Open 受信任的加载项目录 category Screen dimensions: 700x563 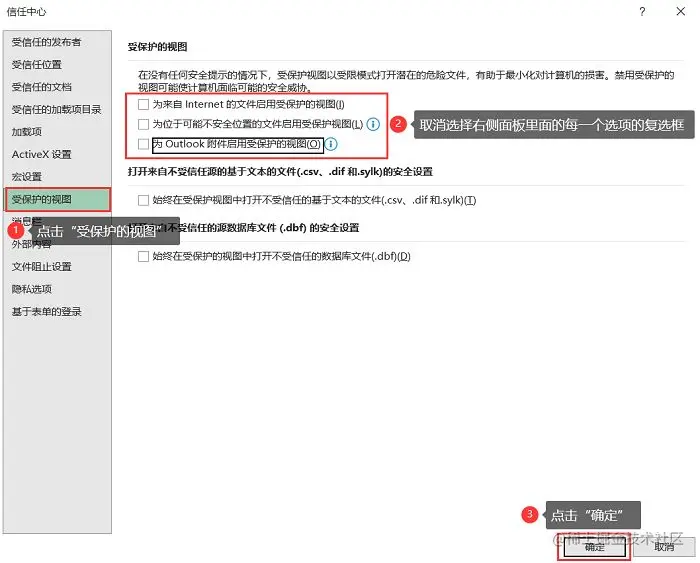coord(57,109)
